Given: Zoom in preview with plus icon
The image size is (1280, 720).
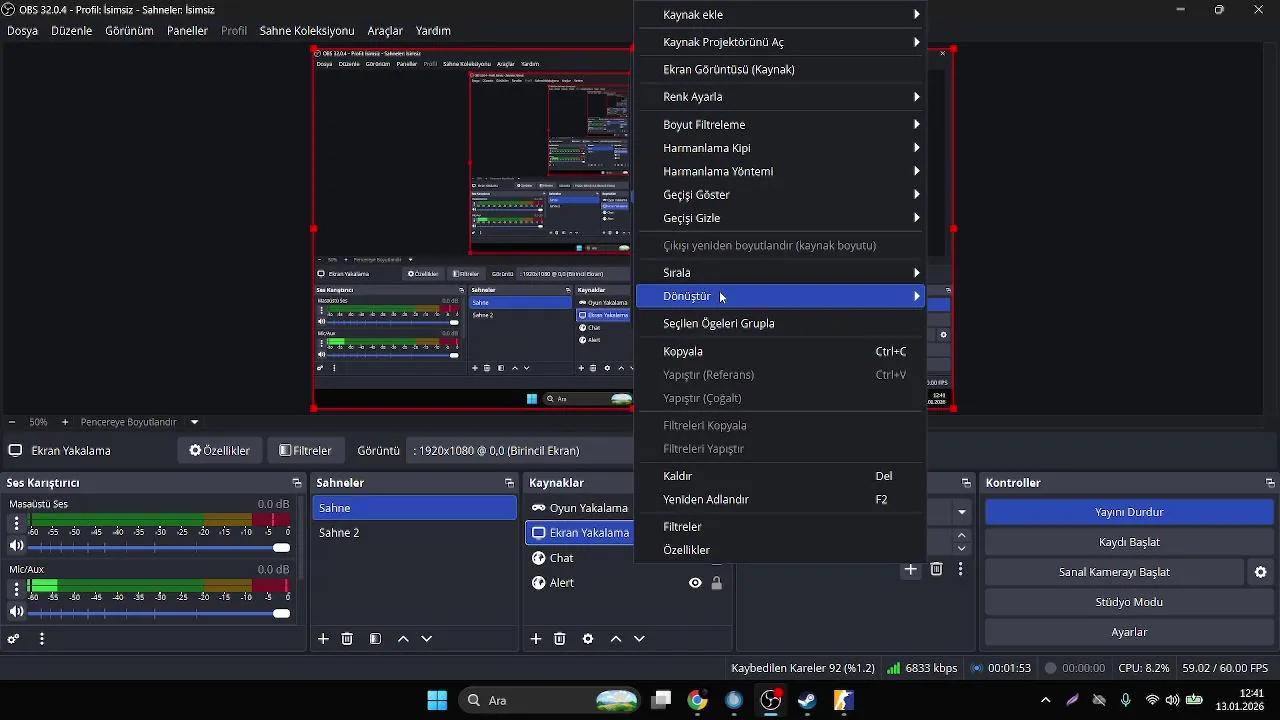Looking at the screenshot, I should pos(65,422).
